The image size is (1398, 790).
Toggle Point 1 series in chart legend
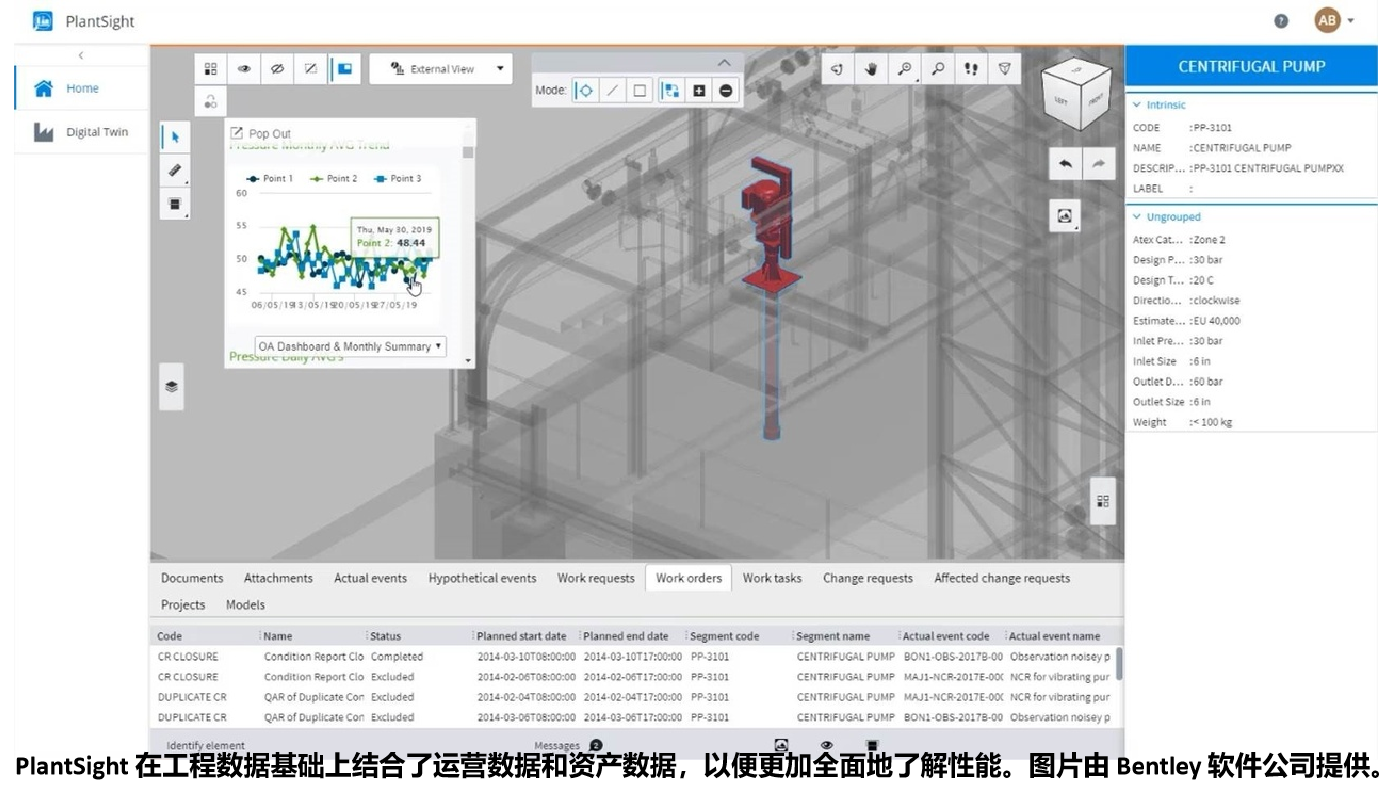pos(270,178)
